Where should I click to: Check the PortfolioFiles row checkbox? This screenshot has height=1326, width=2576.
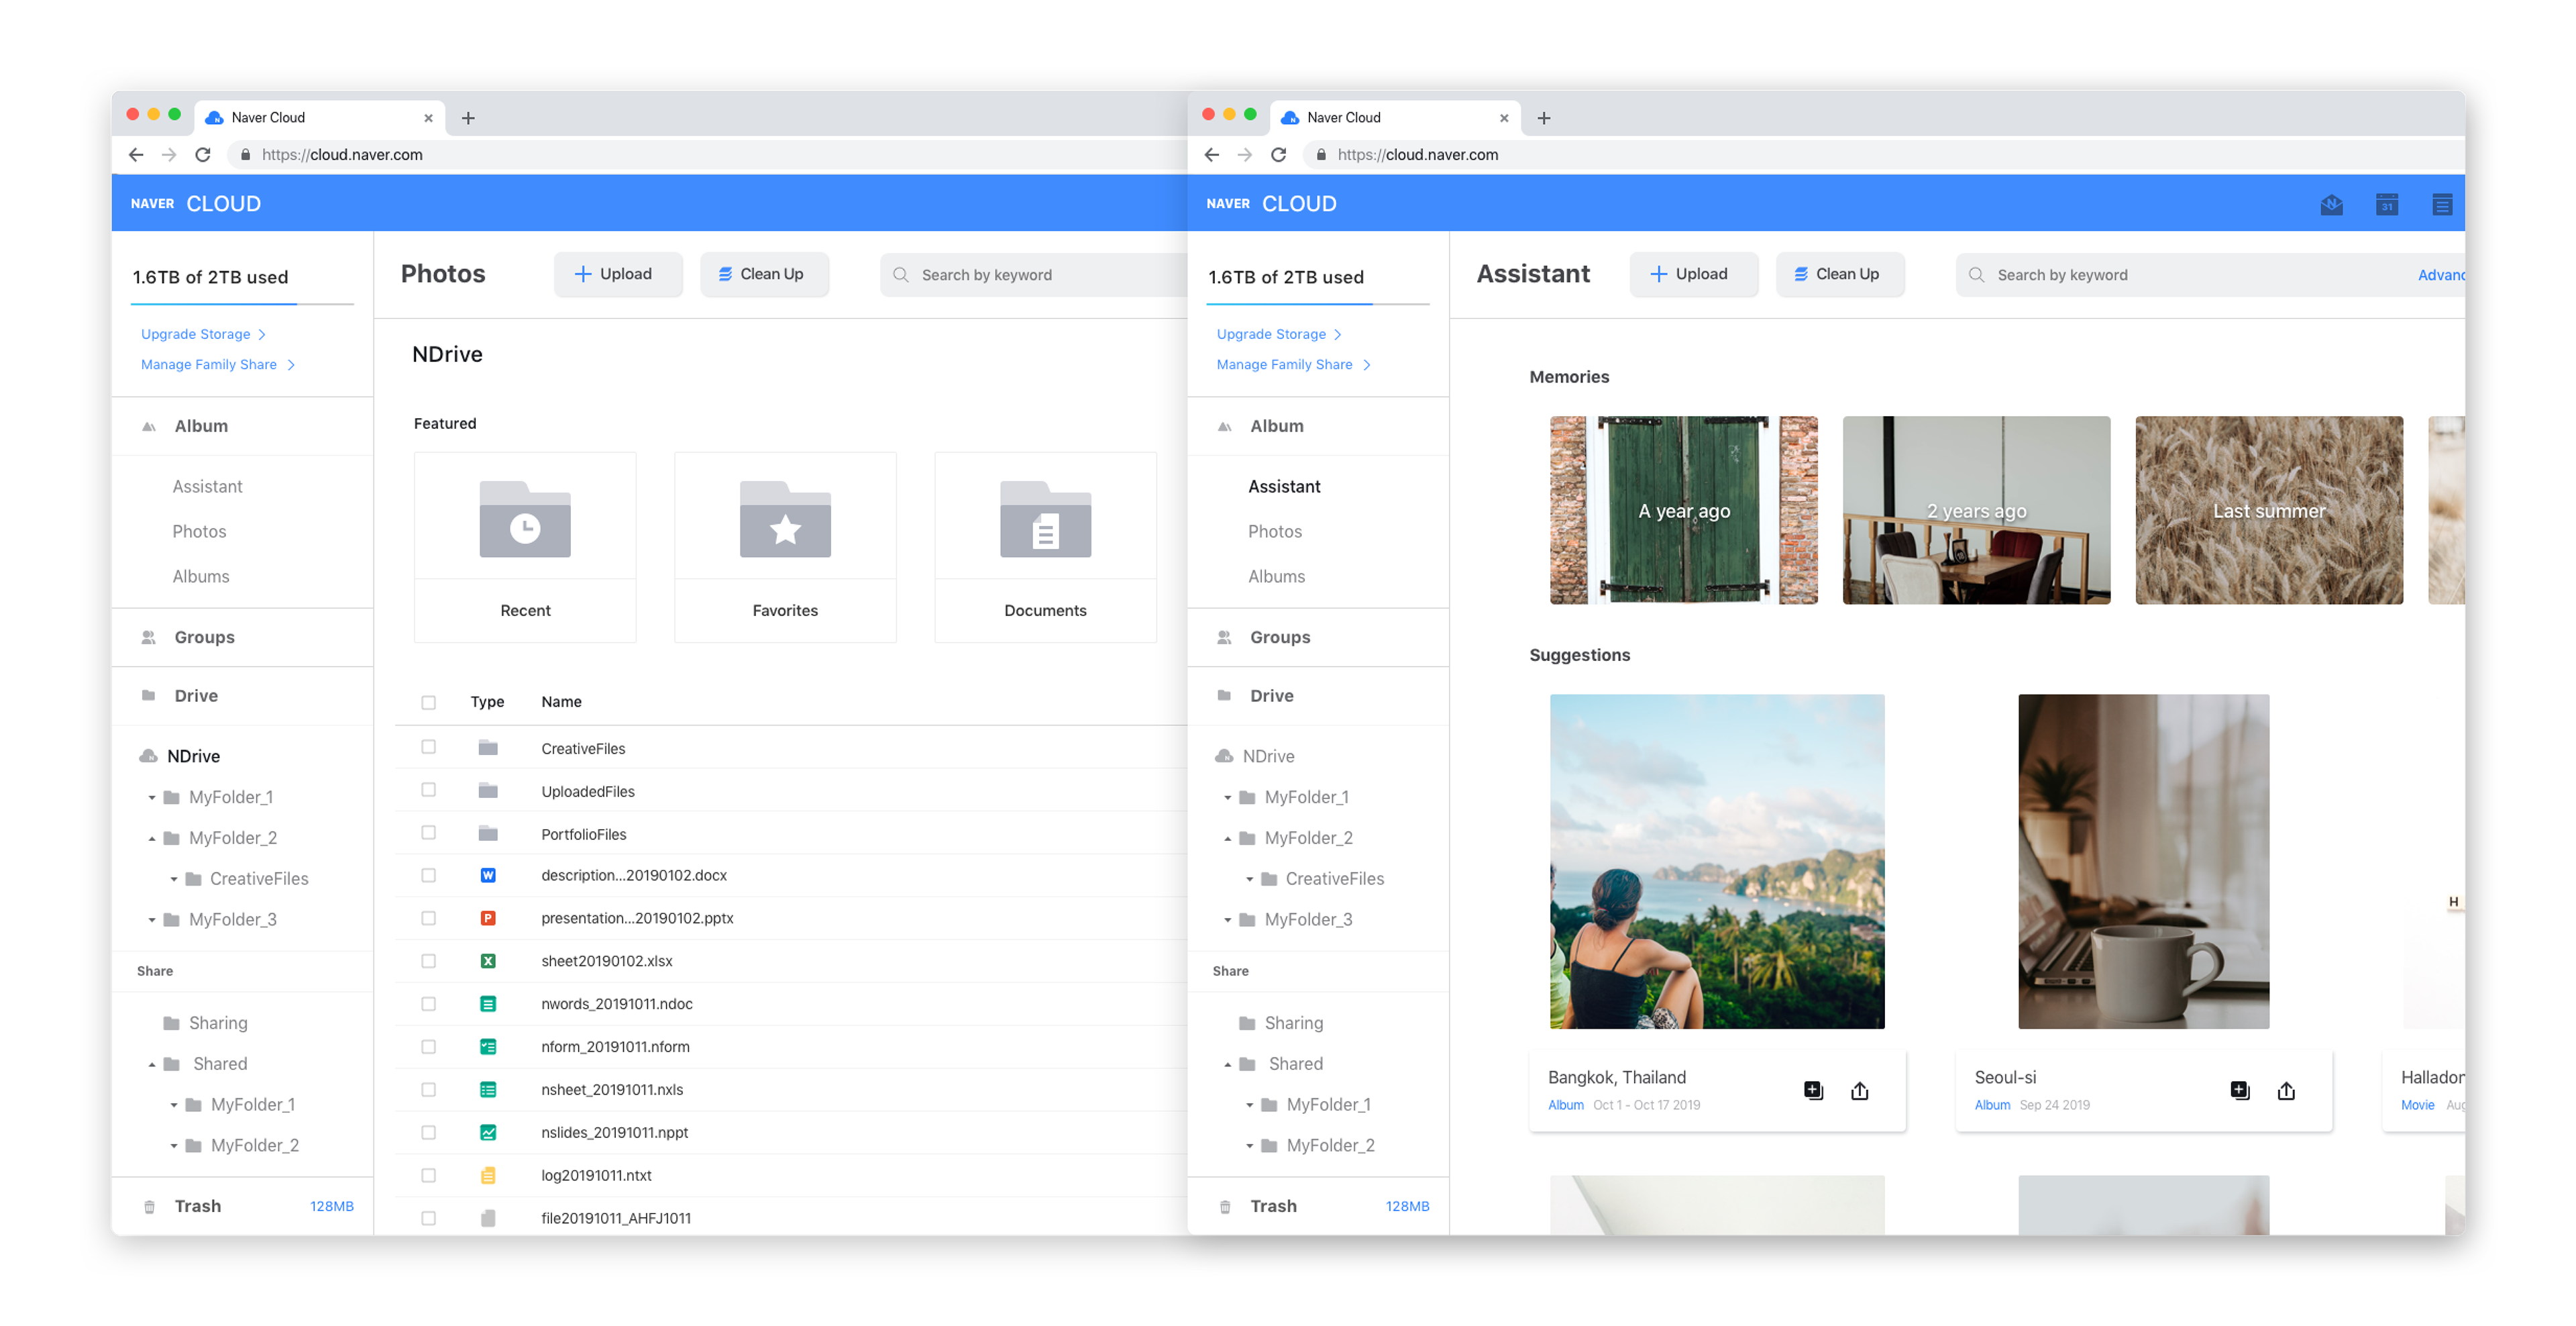tap(428, 833)
